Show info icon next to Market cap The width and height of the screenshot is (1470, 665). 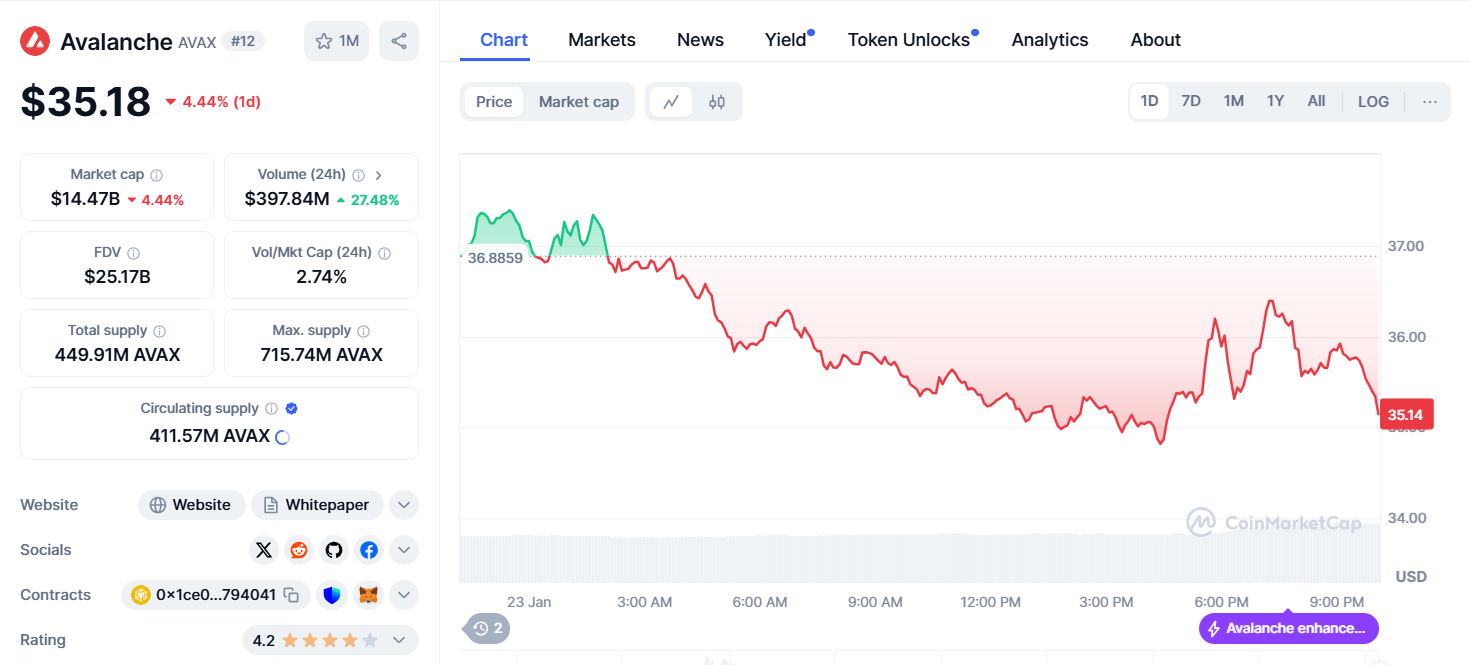pos(157,175)
